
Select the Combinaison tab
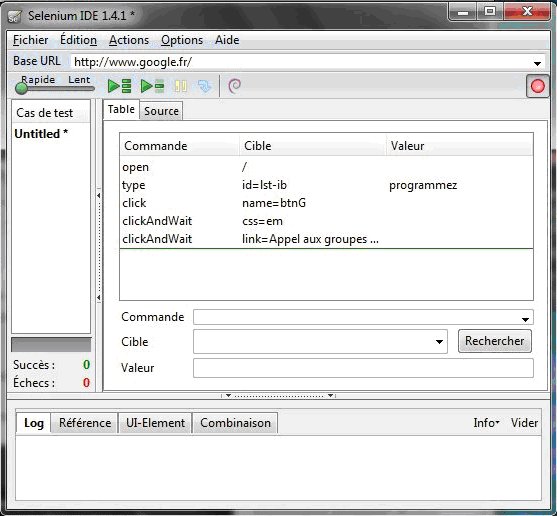point(235,423)
